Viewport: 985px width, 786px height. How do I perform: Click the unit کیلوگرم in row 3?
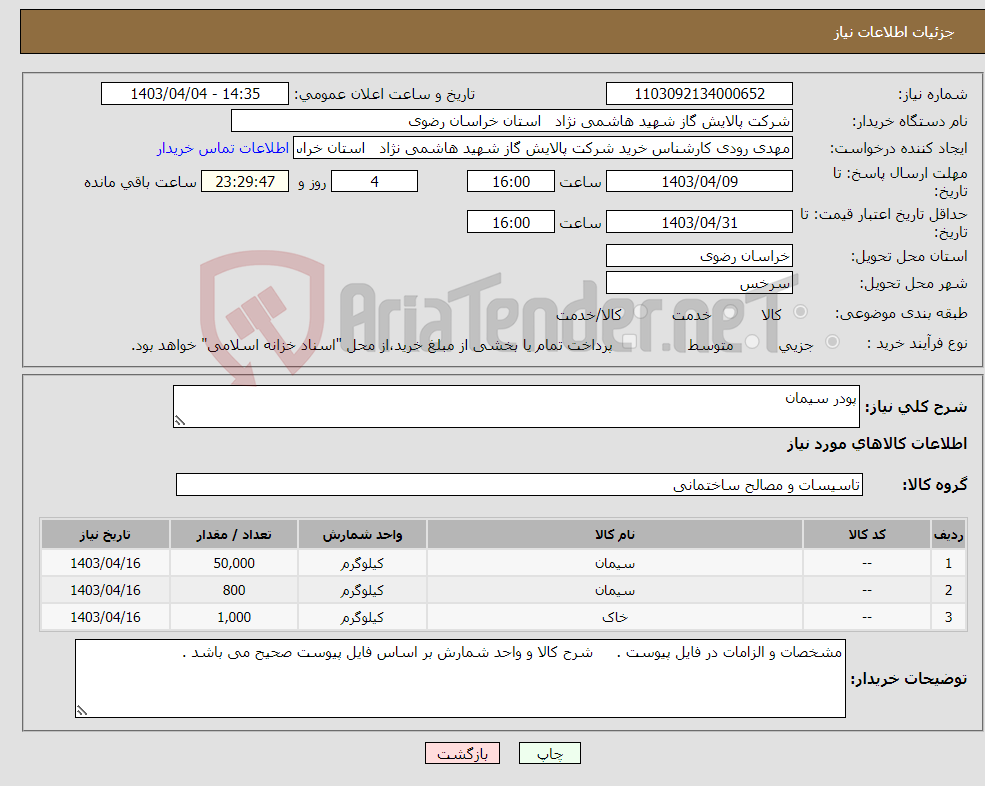[362, 617]
